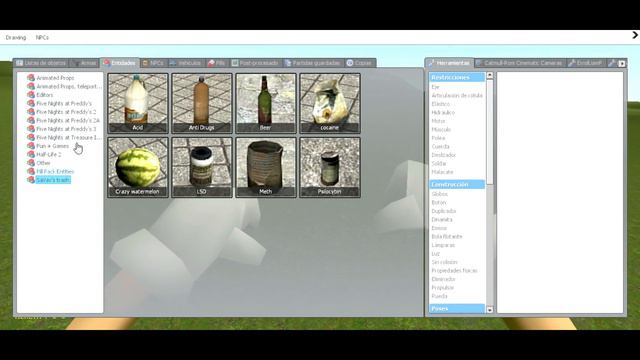The height and width of the screenshot is (360, 640).
Task: Select the Rueda tool
Action: pos(439,296)
